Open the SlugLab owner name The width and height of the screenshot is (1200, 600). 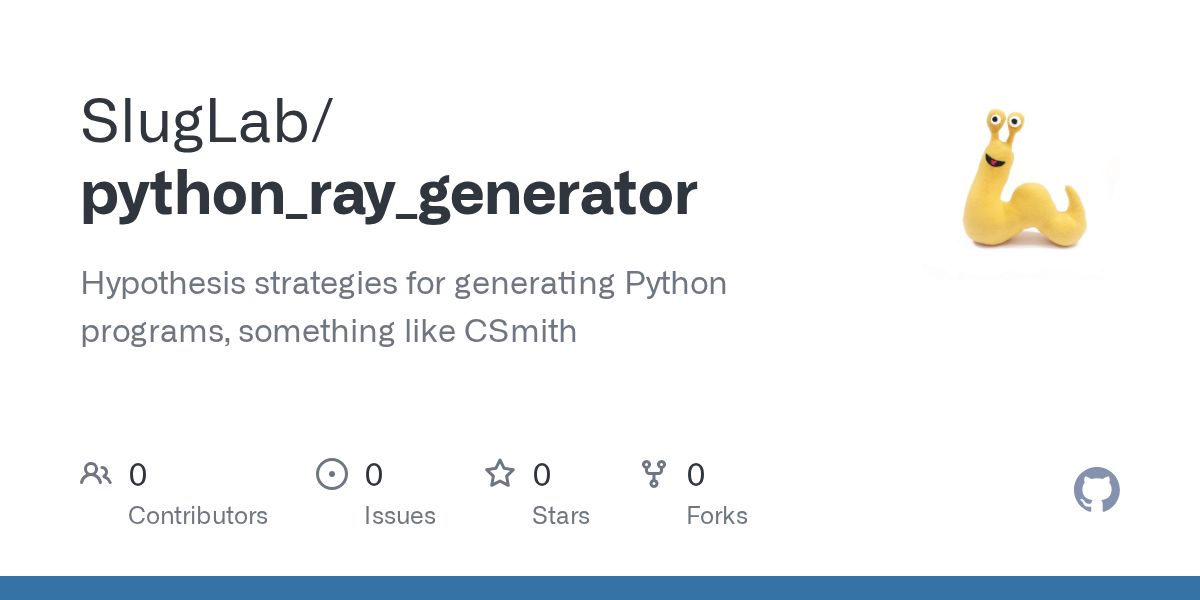click(196, 121)
